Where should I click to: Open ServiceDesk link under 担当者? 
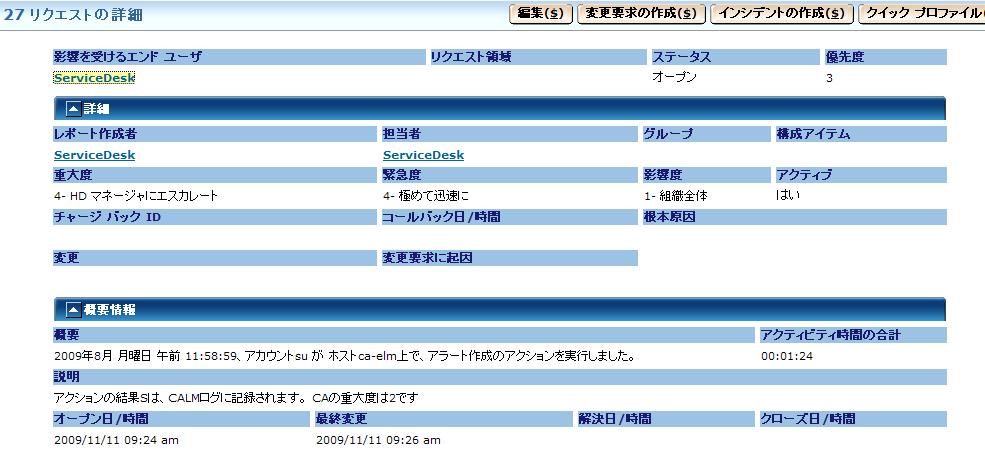[423, 155]
